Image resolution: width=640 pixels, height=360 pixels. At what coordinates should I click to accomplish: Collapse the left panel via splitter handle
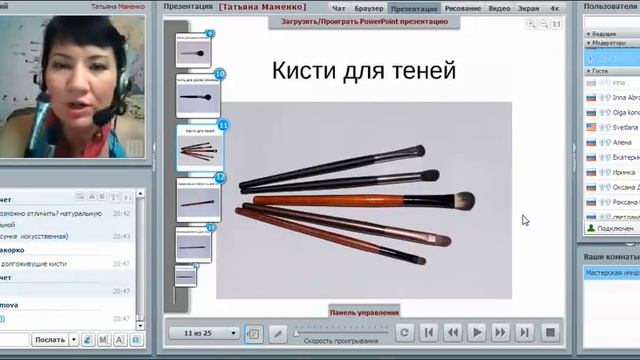click(154, 157)
